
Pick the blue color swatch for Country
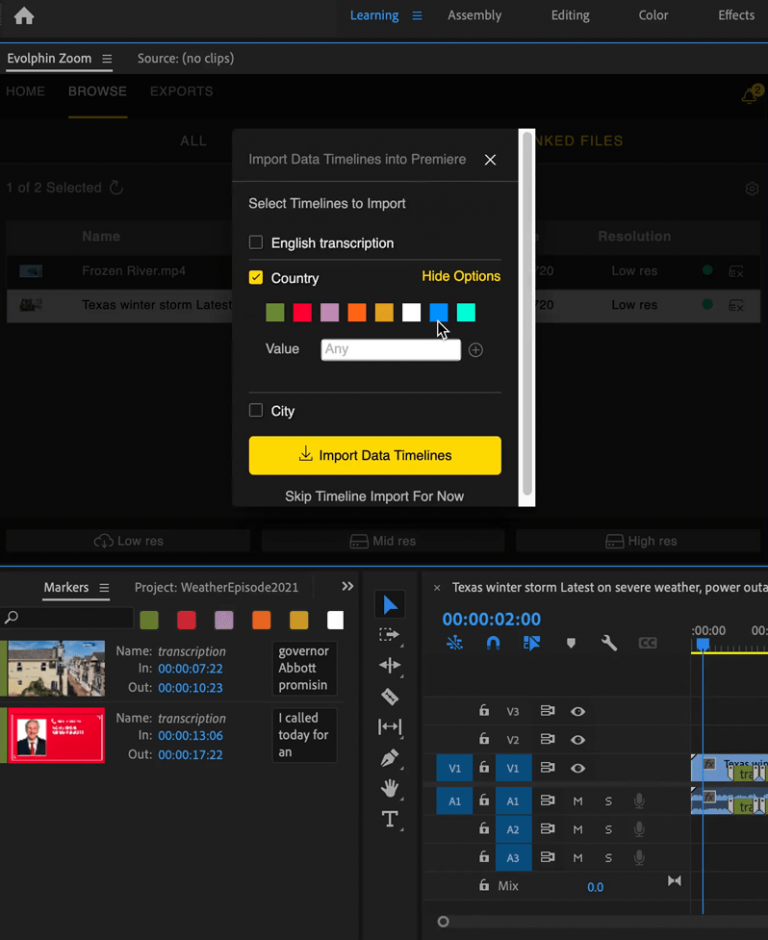coord(438,313)
